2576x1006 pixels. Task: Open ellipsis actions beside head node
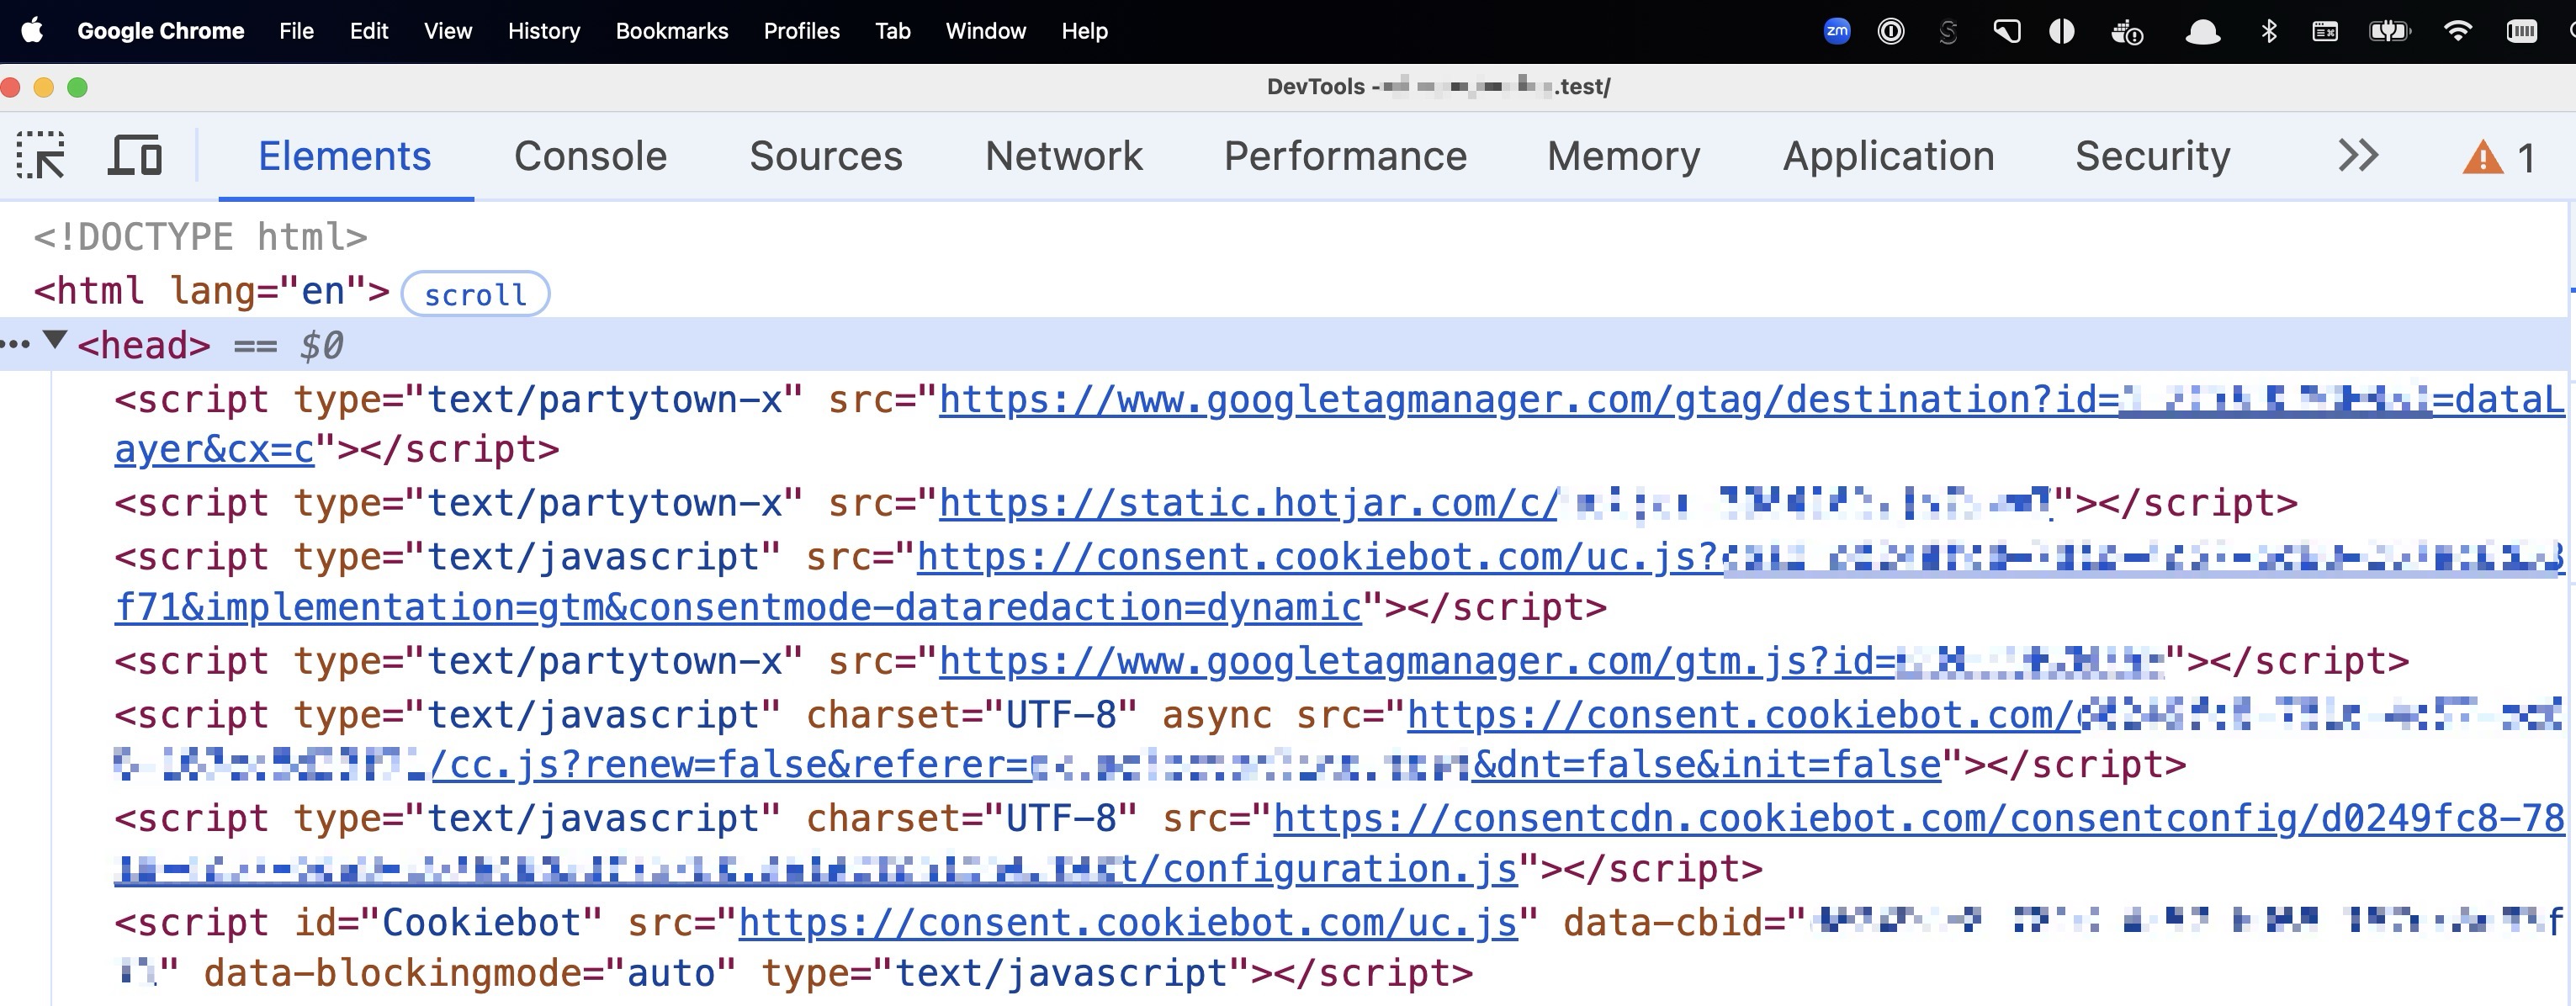click(16, 345)
